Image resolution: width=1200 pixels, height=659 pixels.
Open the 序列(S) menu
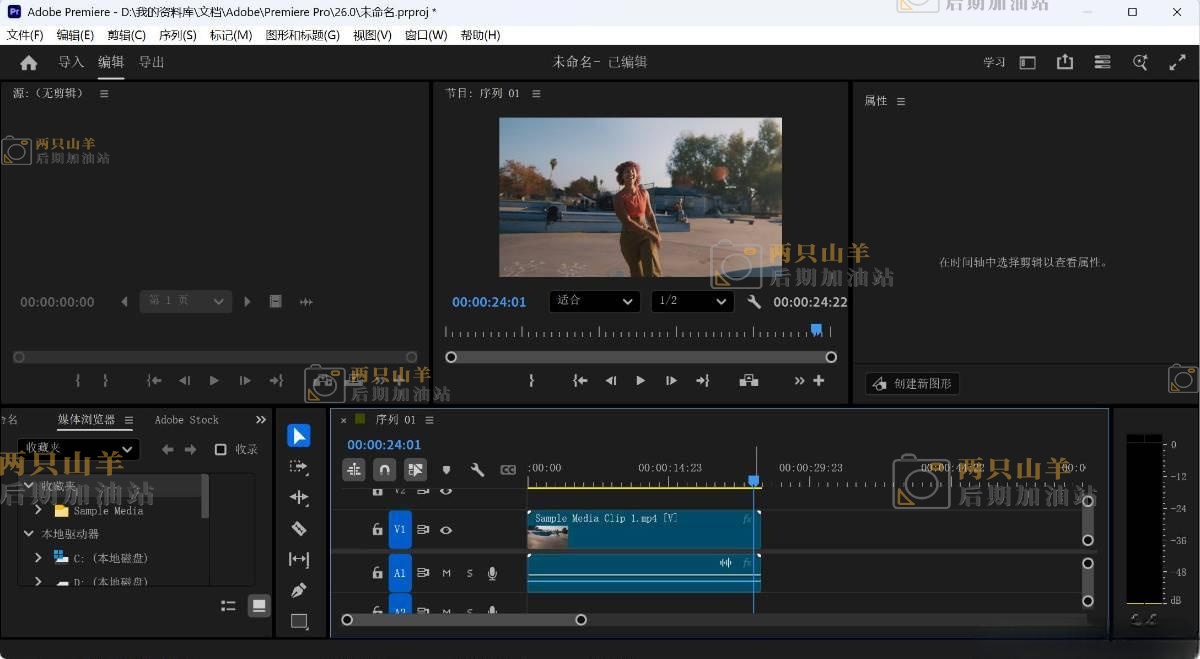pyautogui.click(x=178, y=35)
